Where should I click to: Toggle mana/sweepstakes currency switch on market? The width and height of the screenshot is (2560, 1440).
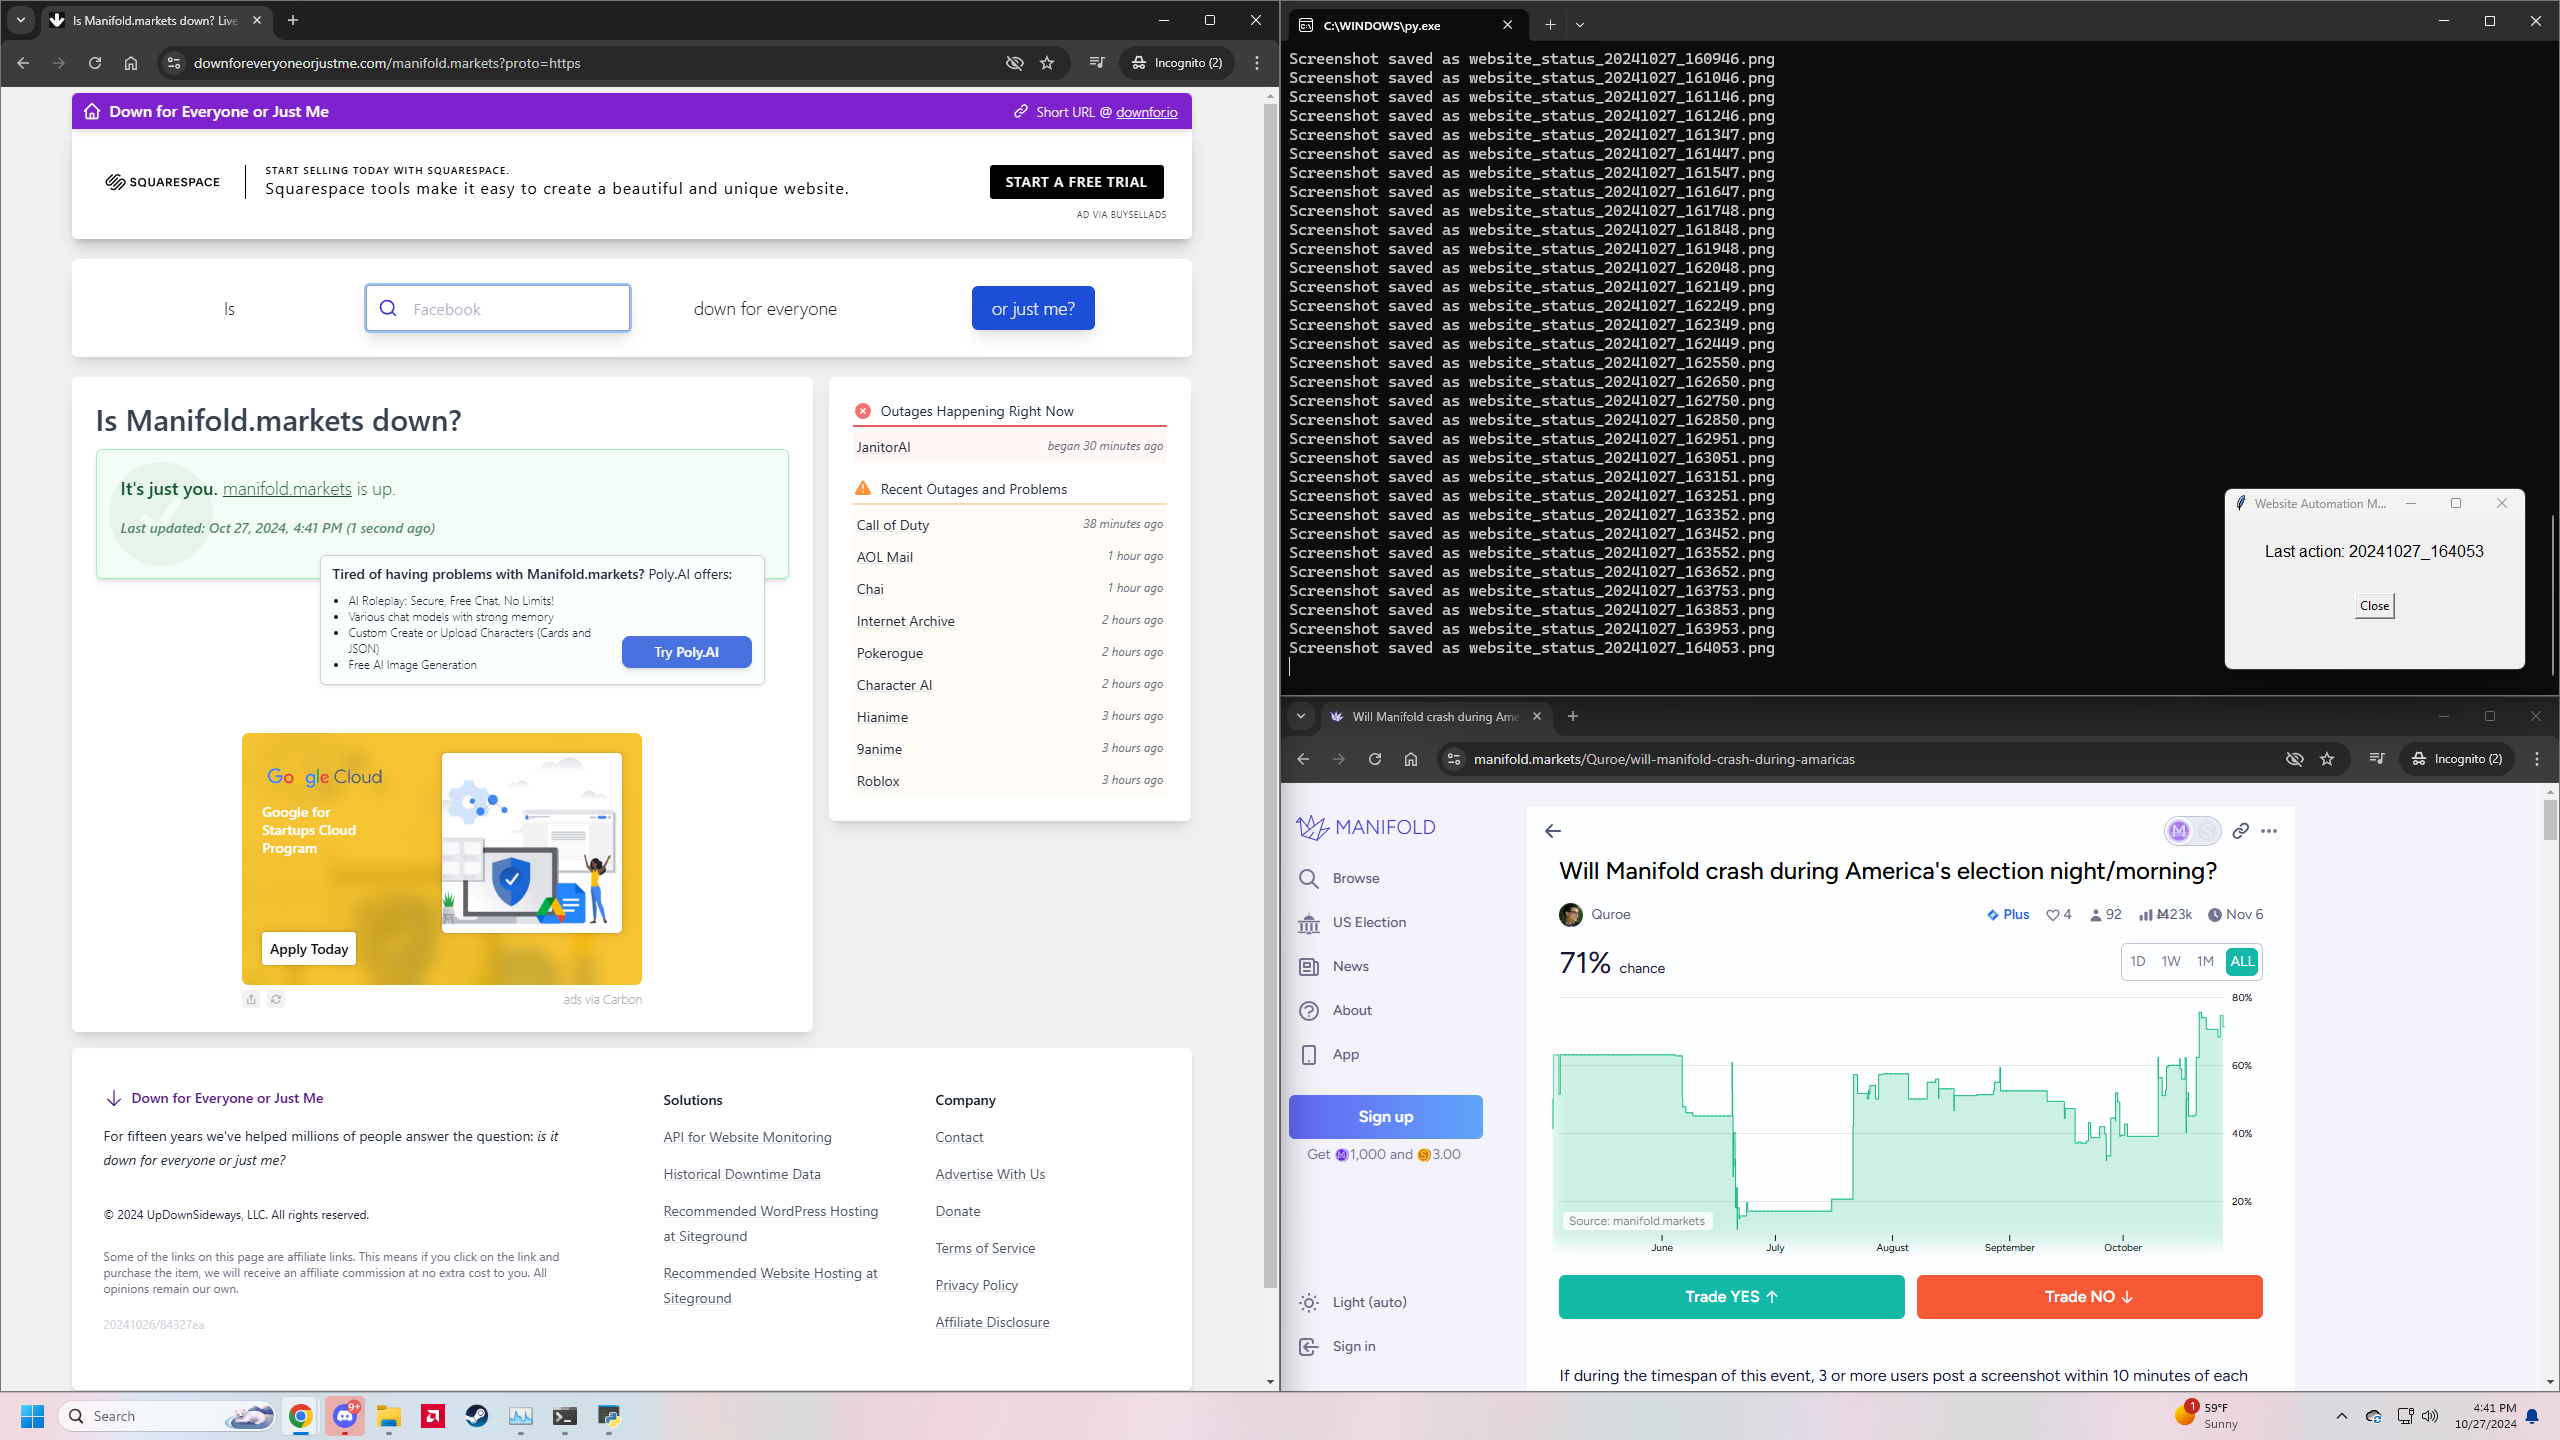[2193, 831]
